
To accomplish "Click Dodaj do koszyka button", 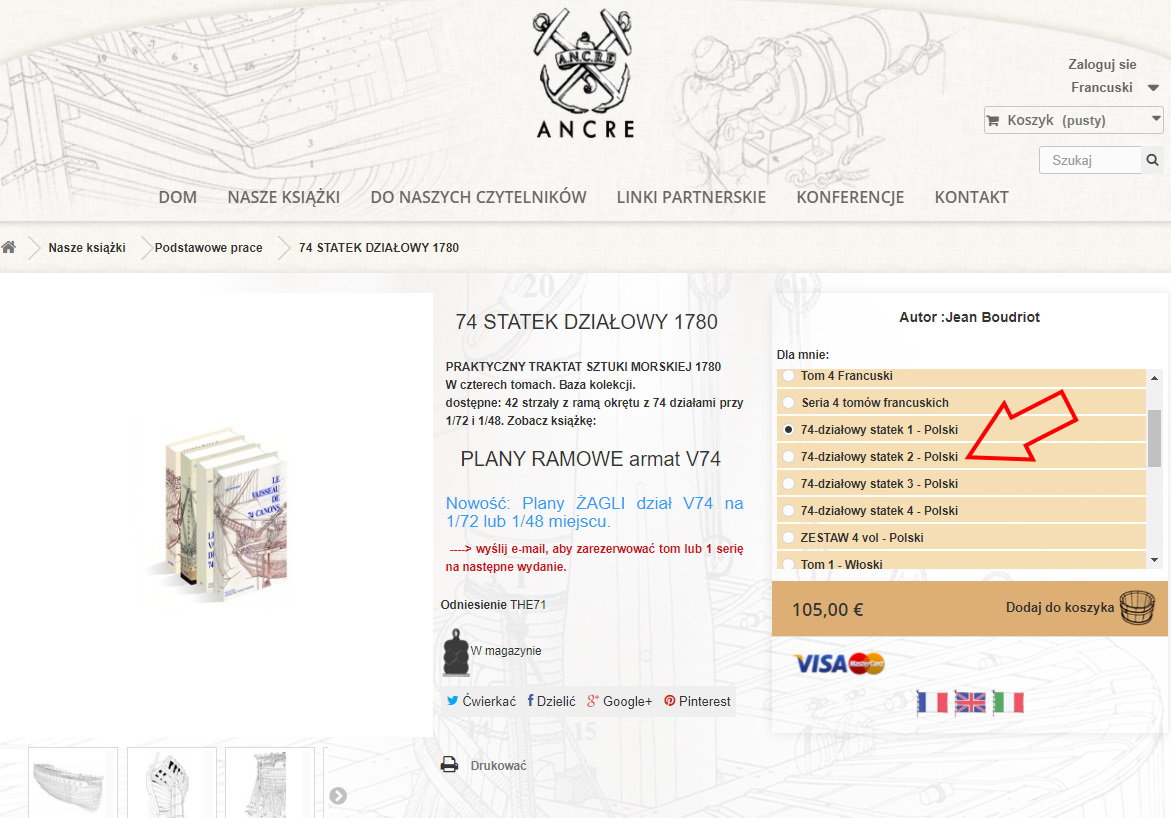I will pos(1079,608).
